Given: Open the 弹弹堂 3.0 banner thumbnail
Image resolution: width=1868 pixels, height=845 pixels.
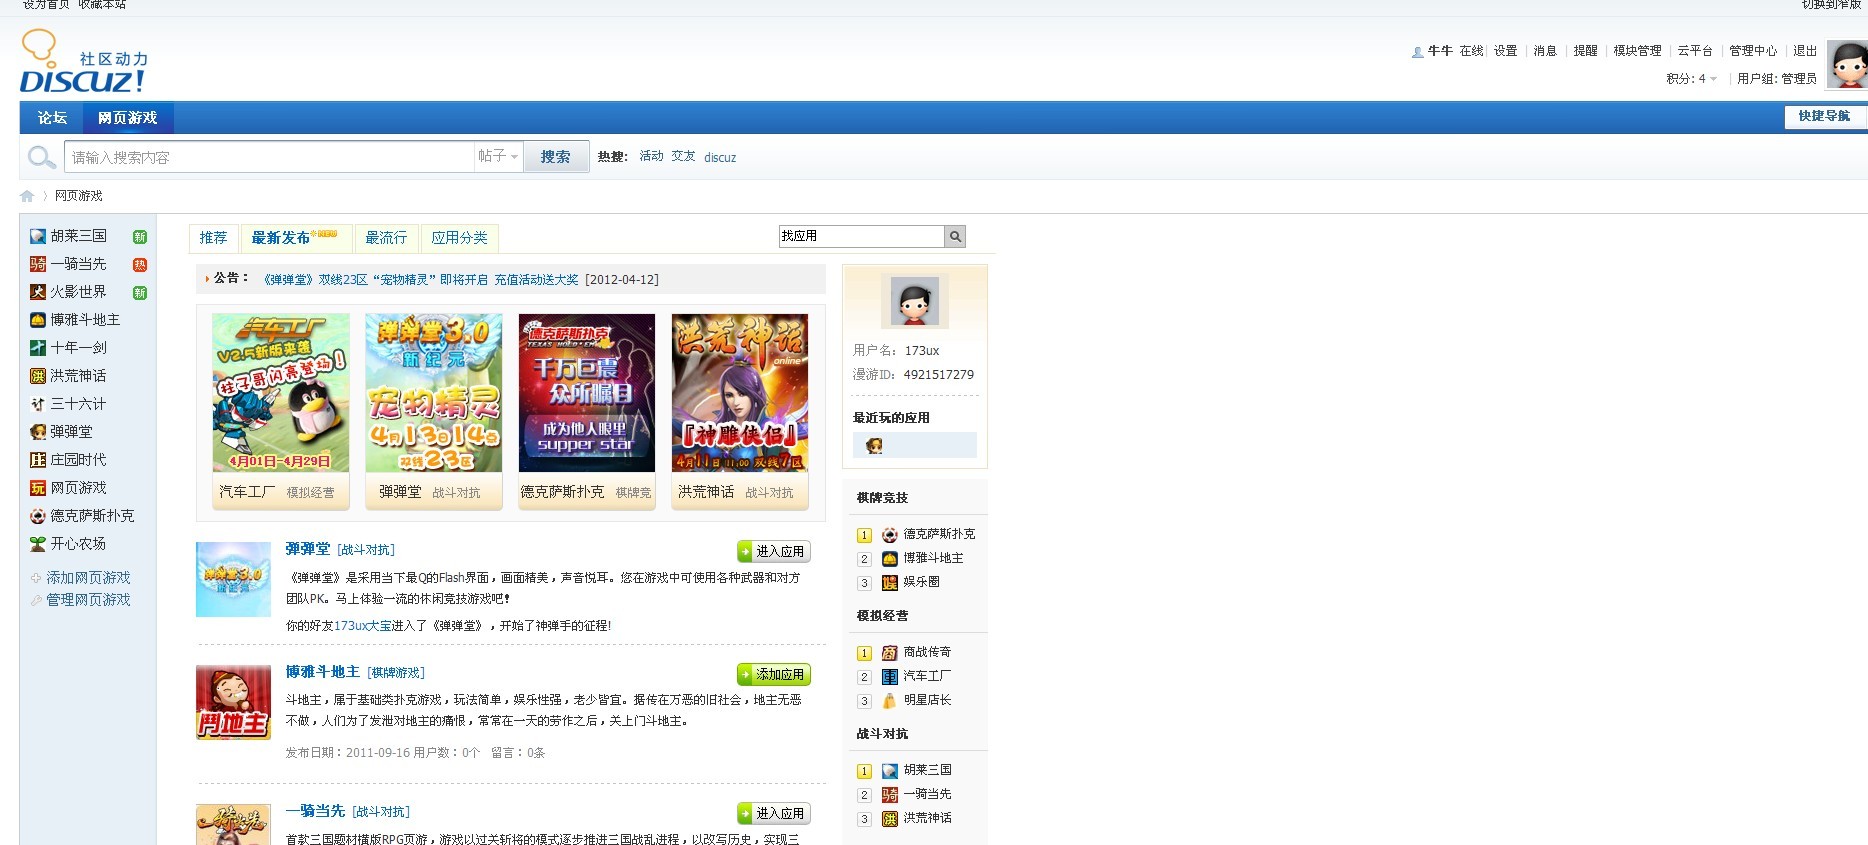Looking at the screenshot, I should (434, 393).
